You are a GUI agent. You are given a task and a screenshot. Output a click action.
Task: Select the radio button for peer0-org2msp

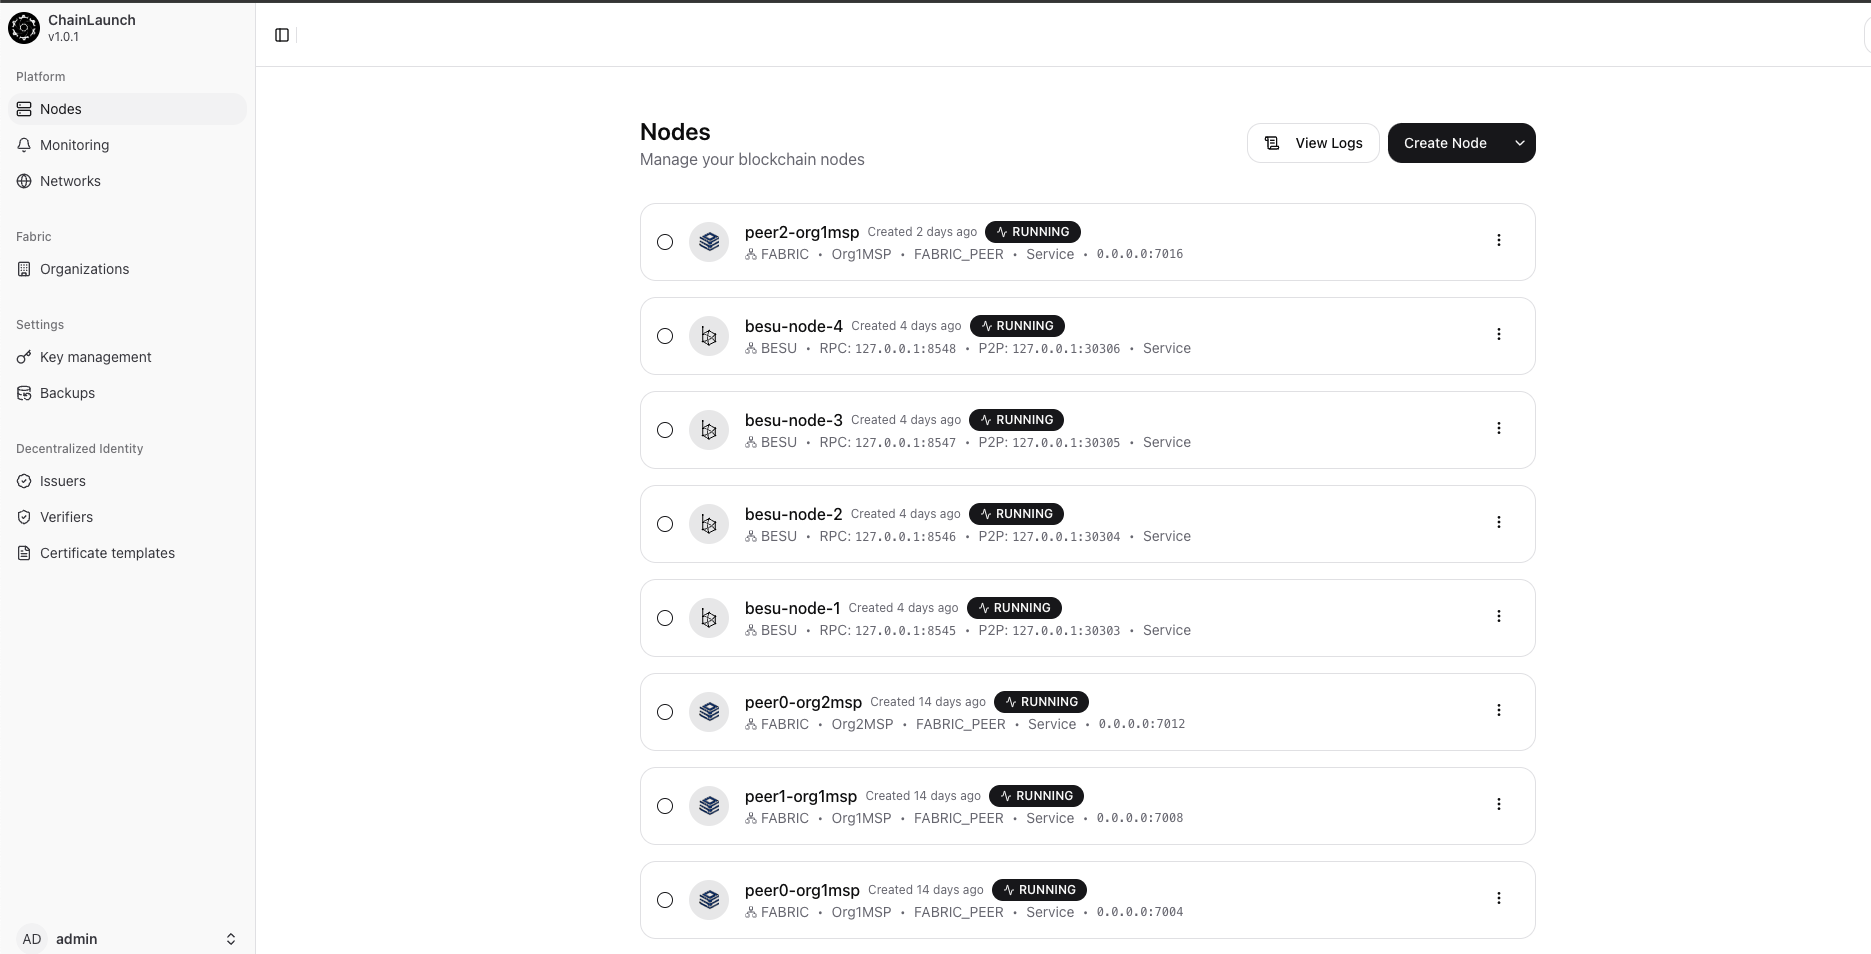tap(666, 712)
